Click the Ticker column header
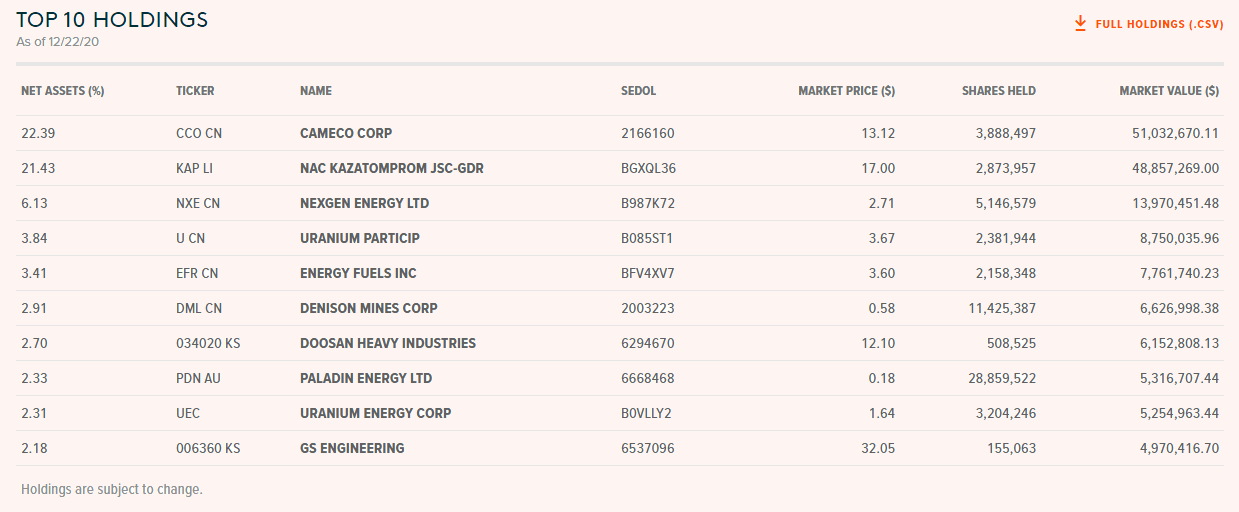Screen dimensions: 1239x512 point(195,91)
